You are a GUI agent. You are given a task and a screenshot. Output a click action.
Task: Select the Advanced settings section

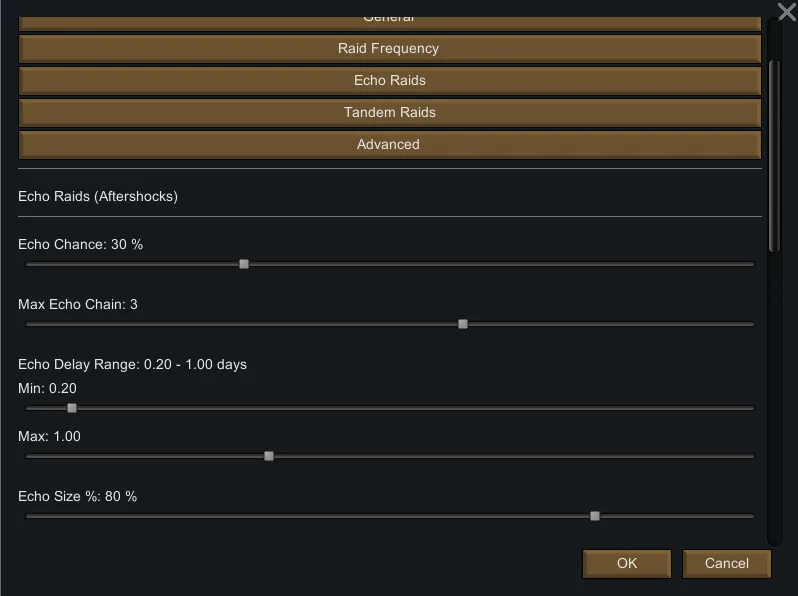coord(389,144)
